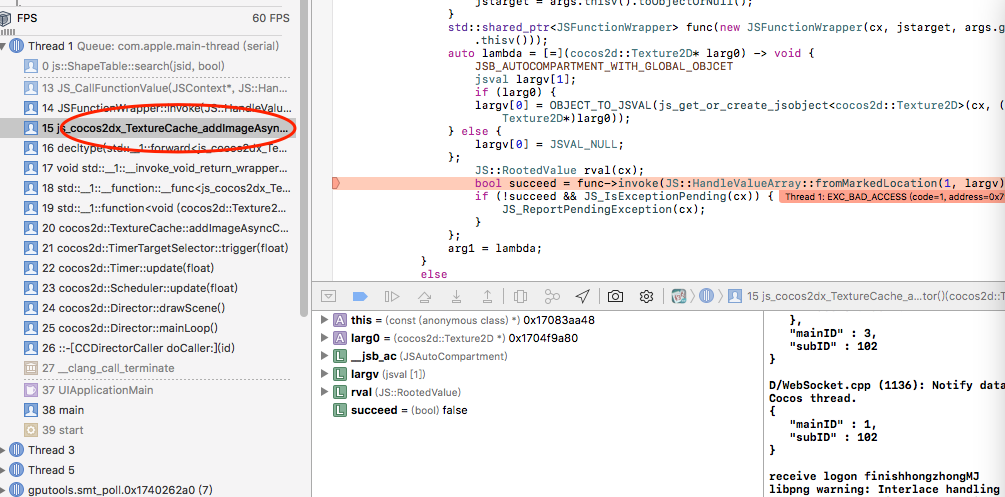Click the FPS gauge icon
Screen dimensions: 1005x497
pyautogui.click(x=7, y=19)
